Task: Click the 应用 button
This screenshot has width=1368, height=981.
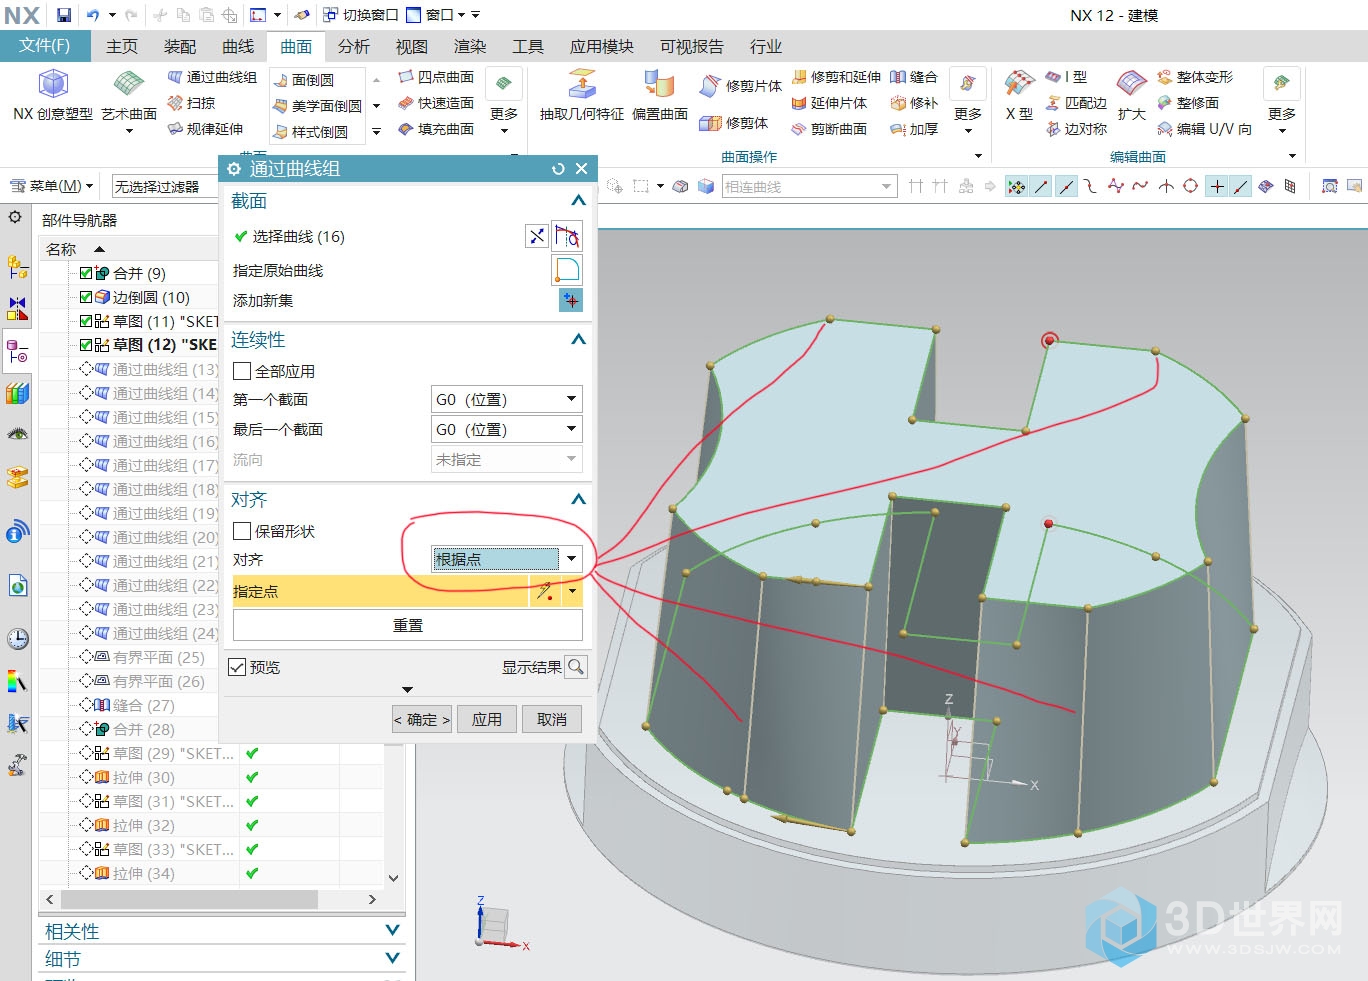Action: point(487,719)
